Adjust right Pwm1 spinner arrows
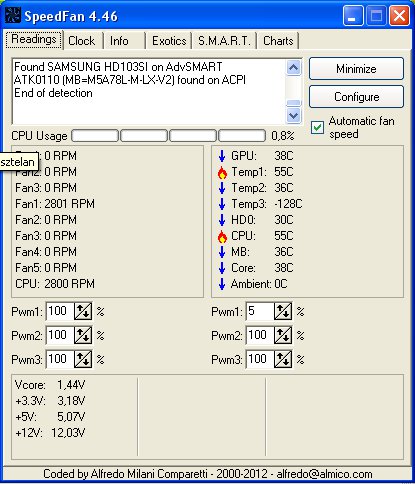 [x=283, y=311]
